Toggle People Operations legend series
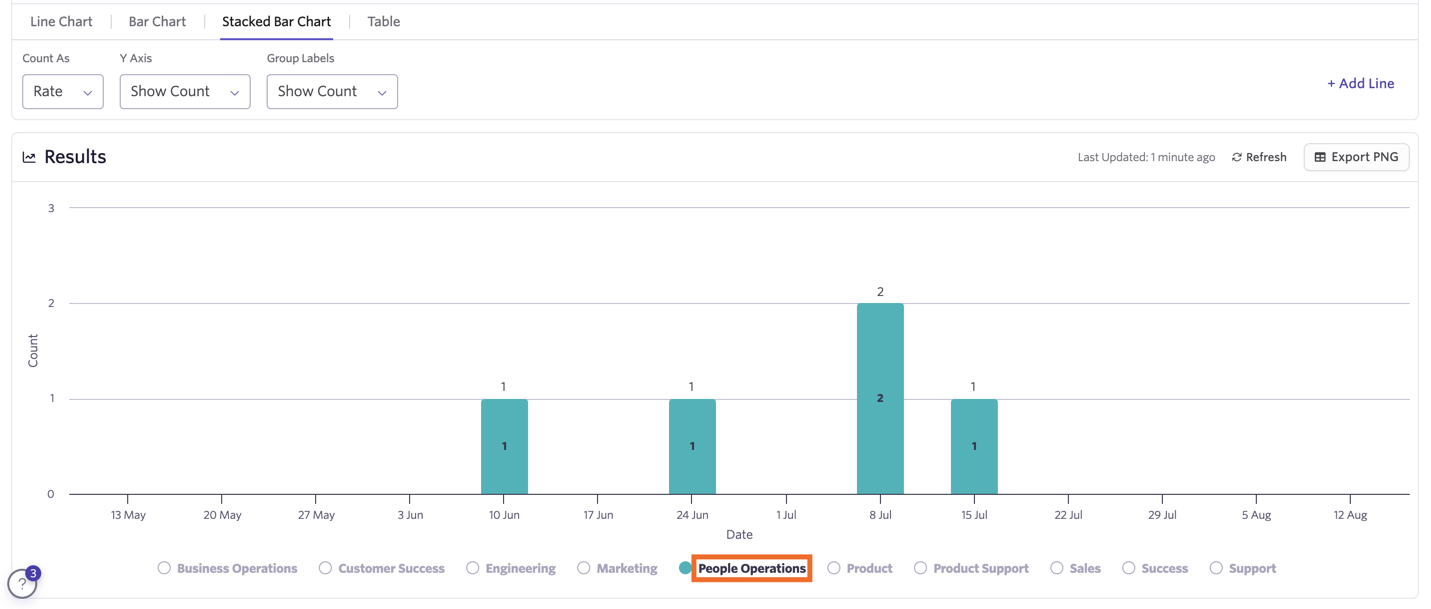1431x609 pixels. [x=743, y=568]
